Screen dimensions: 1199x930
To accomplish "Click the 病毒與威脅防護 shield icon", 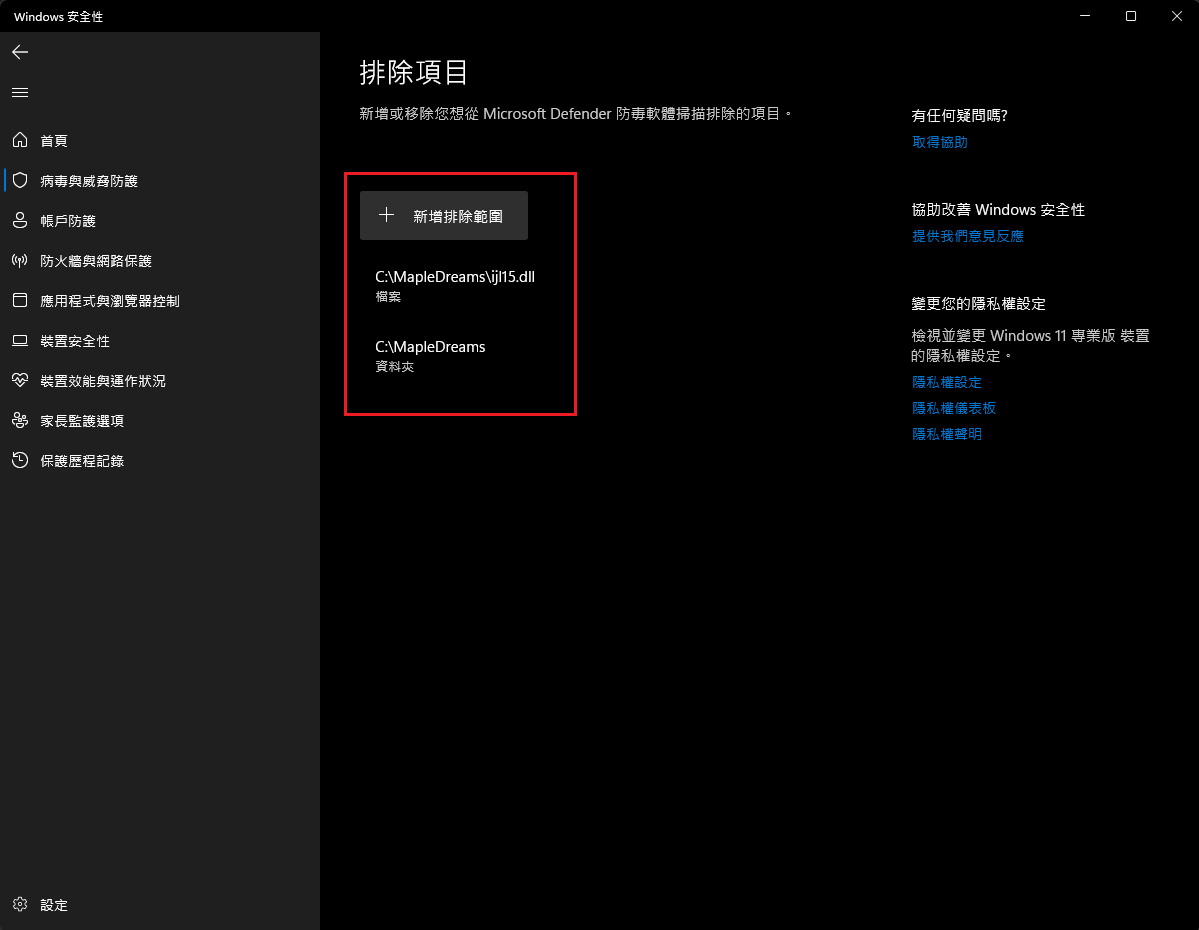I will tap(20, 181).
